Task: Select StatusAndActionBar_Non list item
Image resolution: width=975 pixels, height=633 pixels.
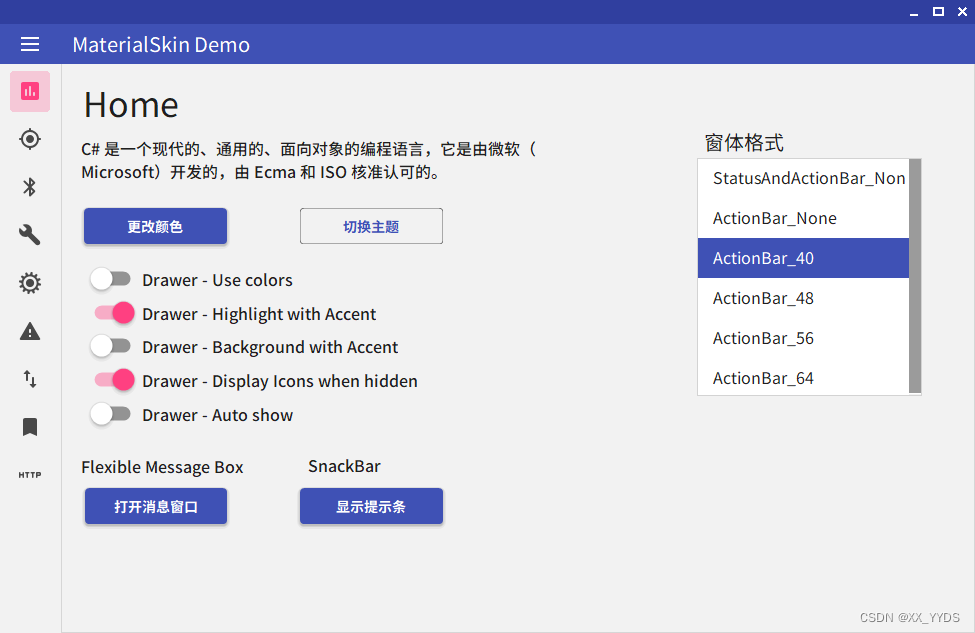Action: pos(803,178)
